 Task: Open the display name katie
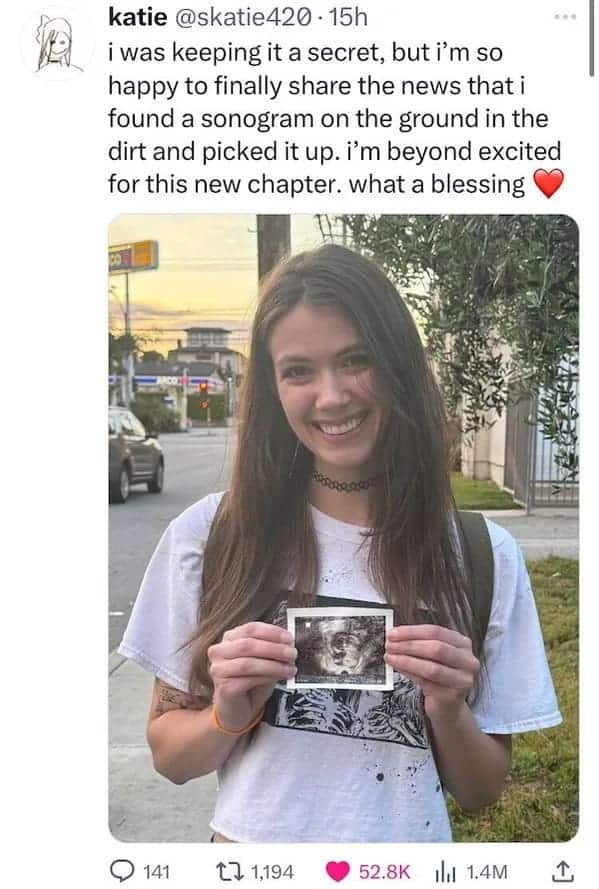pos(138,18)
